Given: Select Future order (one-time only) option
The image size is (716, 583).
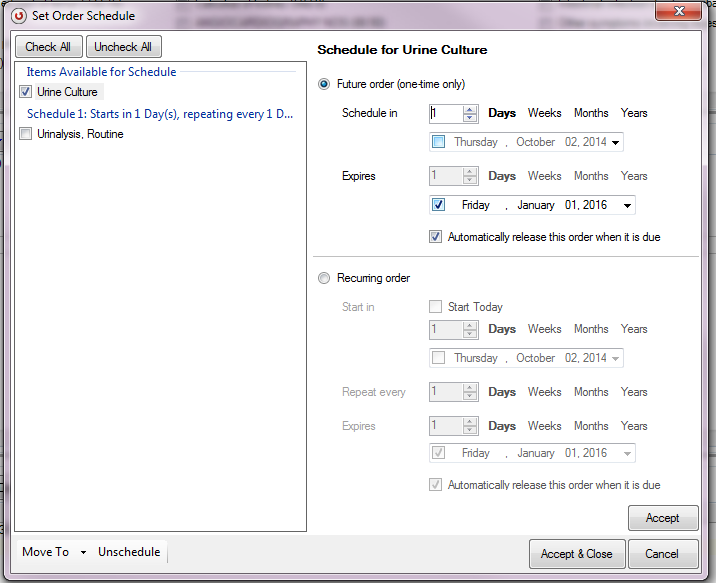Looking at the screenshot, I should coord(324,84).
